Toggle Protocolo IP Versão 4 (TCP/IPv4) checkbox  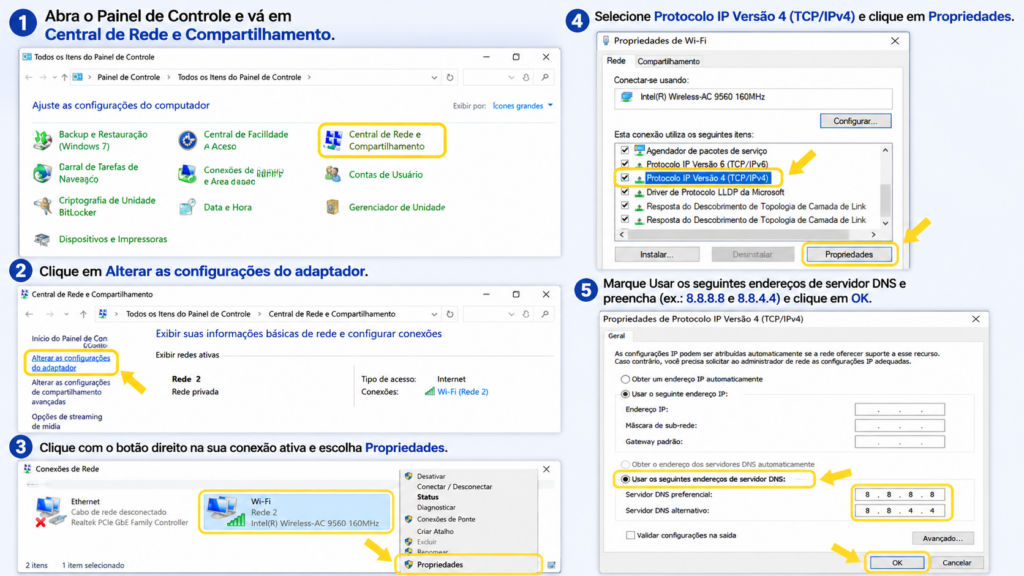[x=625, y=178]
